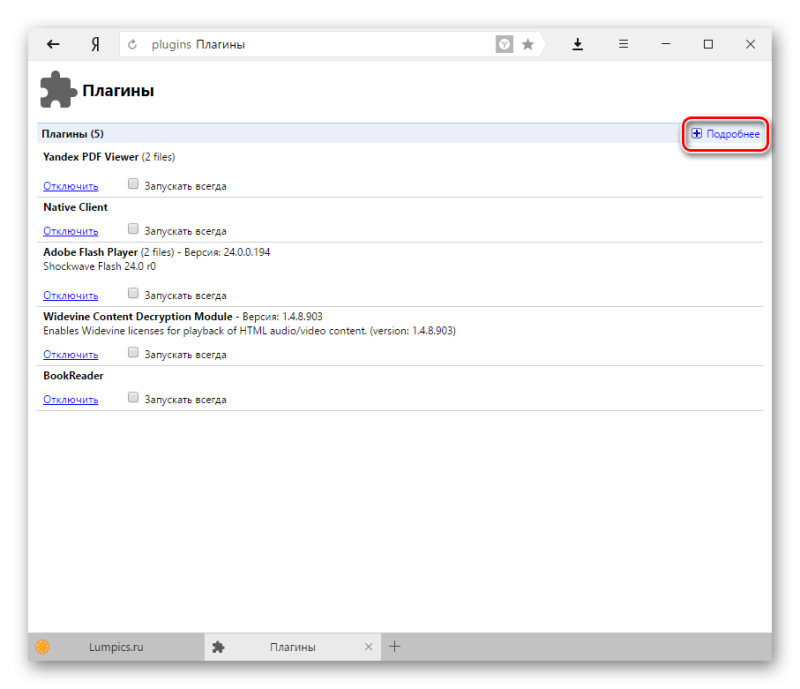Close the browser window

click(x=751, y=44)
